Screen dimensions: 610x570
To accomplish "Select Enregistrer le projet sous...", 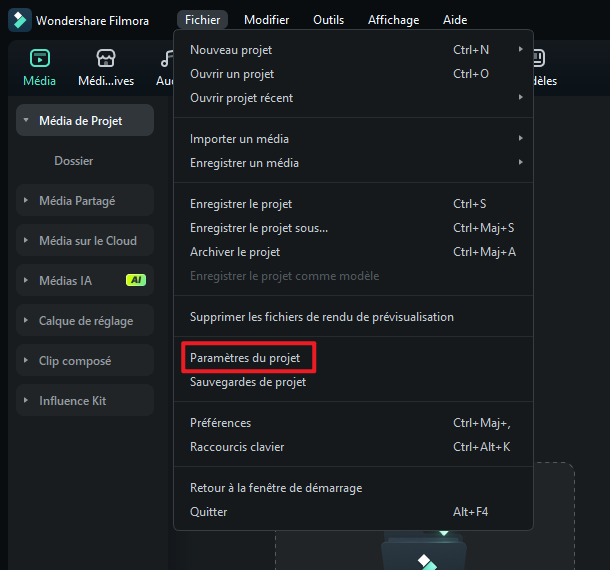I will click(353, 228).
